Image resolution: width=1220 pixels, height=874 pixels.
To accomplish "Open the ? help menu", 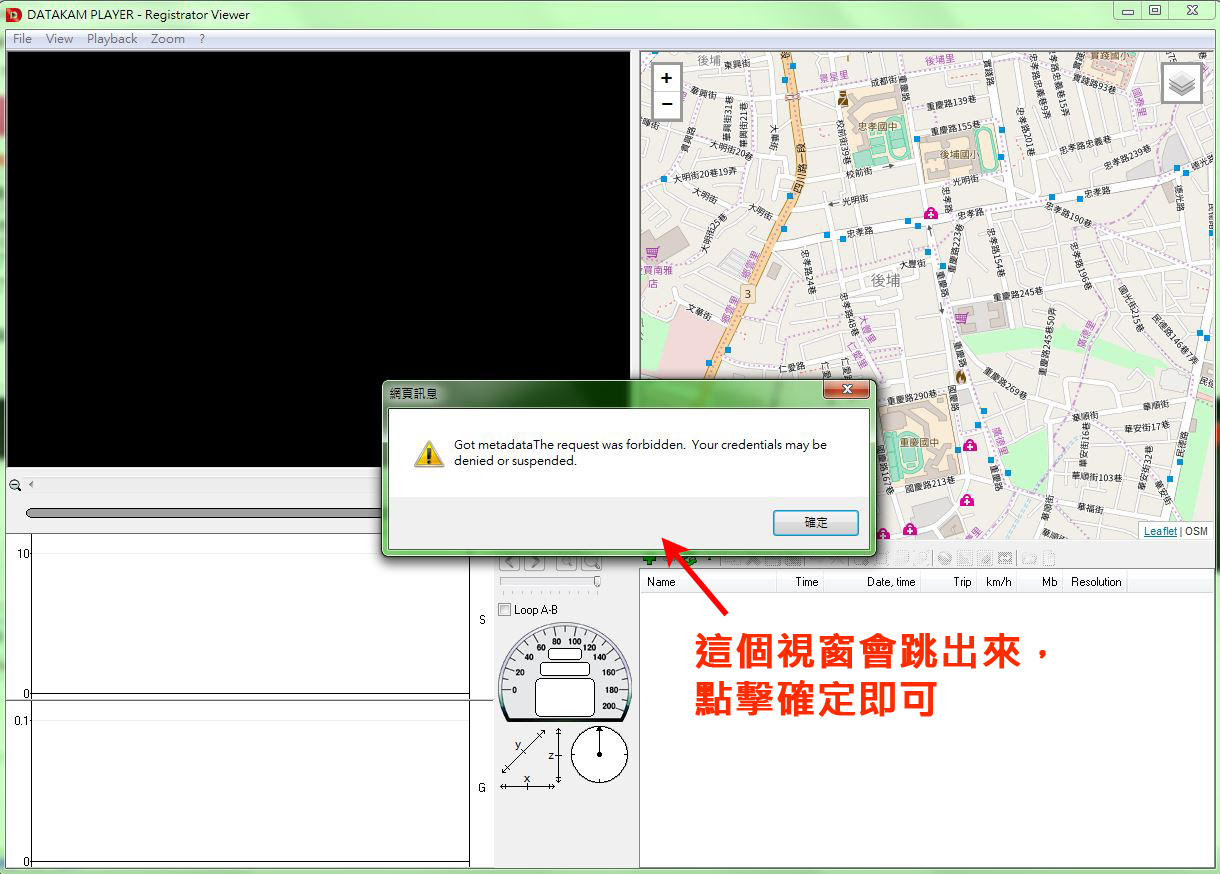I will click(202, 39).
